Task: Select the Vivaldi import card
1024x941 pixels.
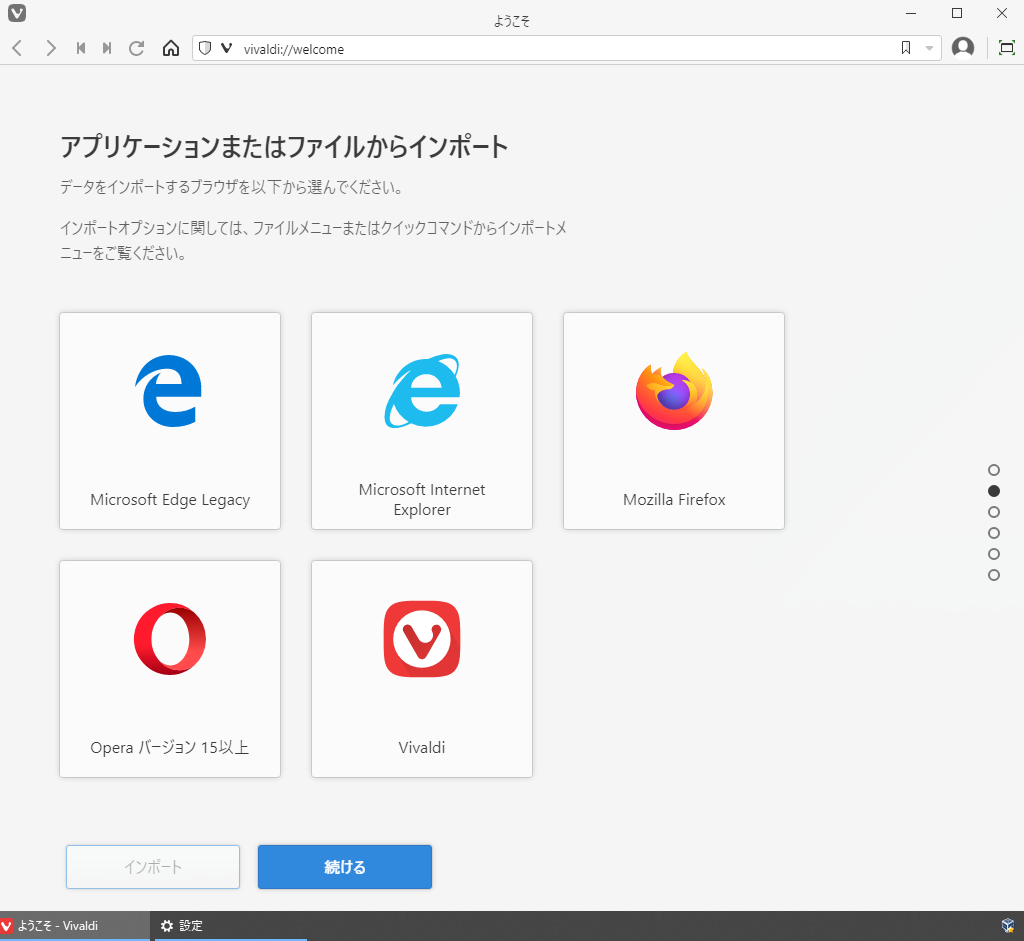Action: (422, 669)
